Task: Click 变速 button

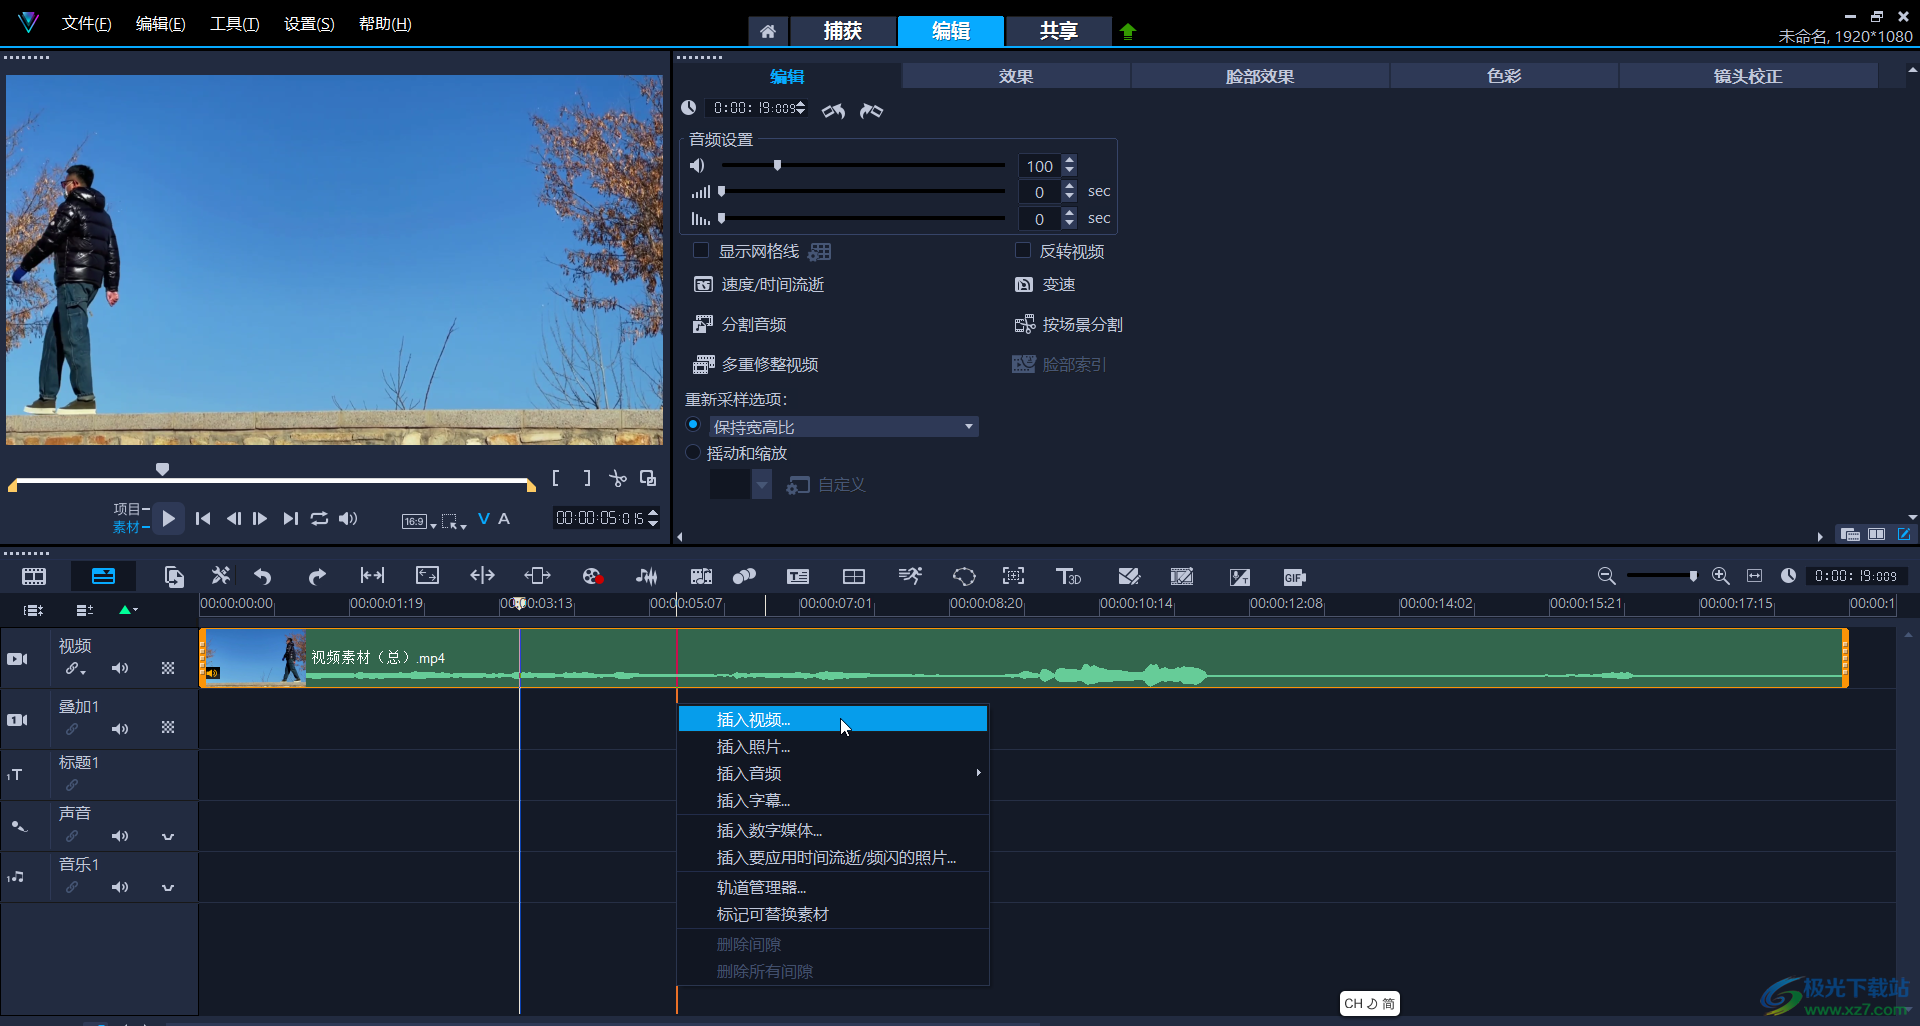Action: tap(1046, 285)
